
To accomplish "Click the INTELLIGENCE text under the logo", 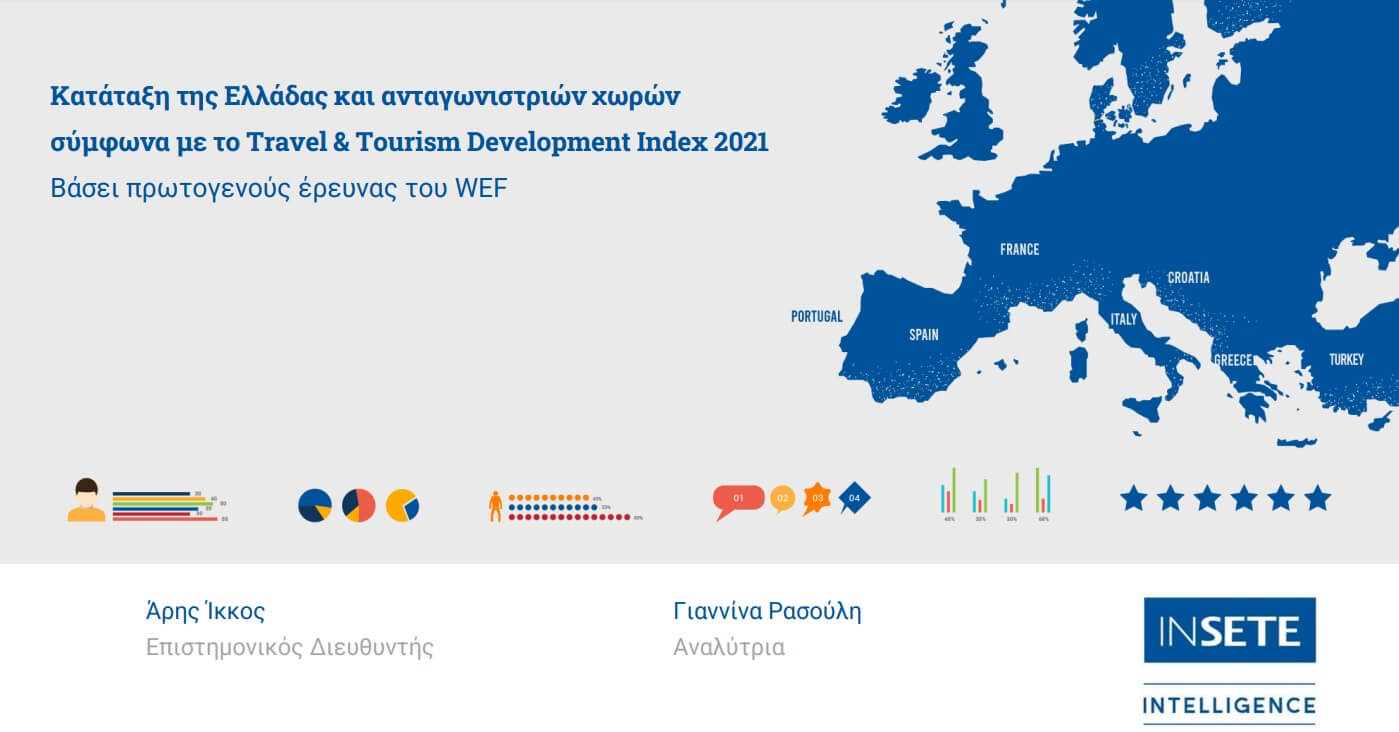I will pyautogui.click(x=1229, y=705).
